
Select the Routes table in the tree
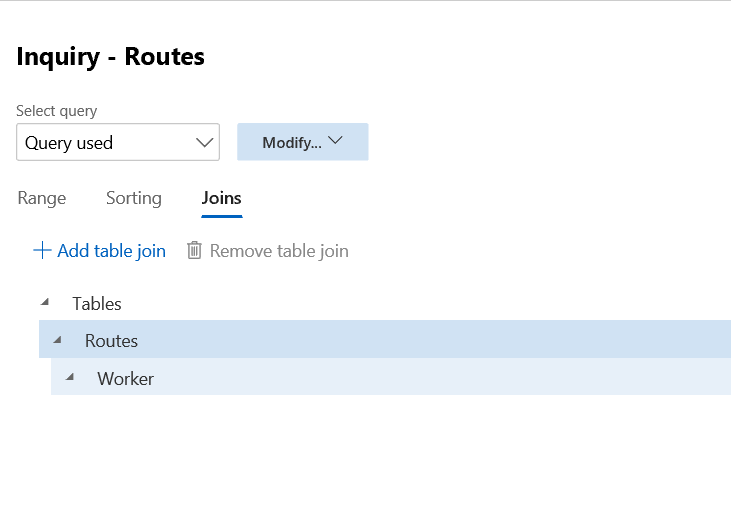click(111, 341)
